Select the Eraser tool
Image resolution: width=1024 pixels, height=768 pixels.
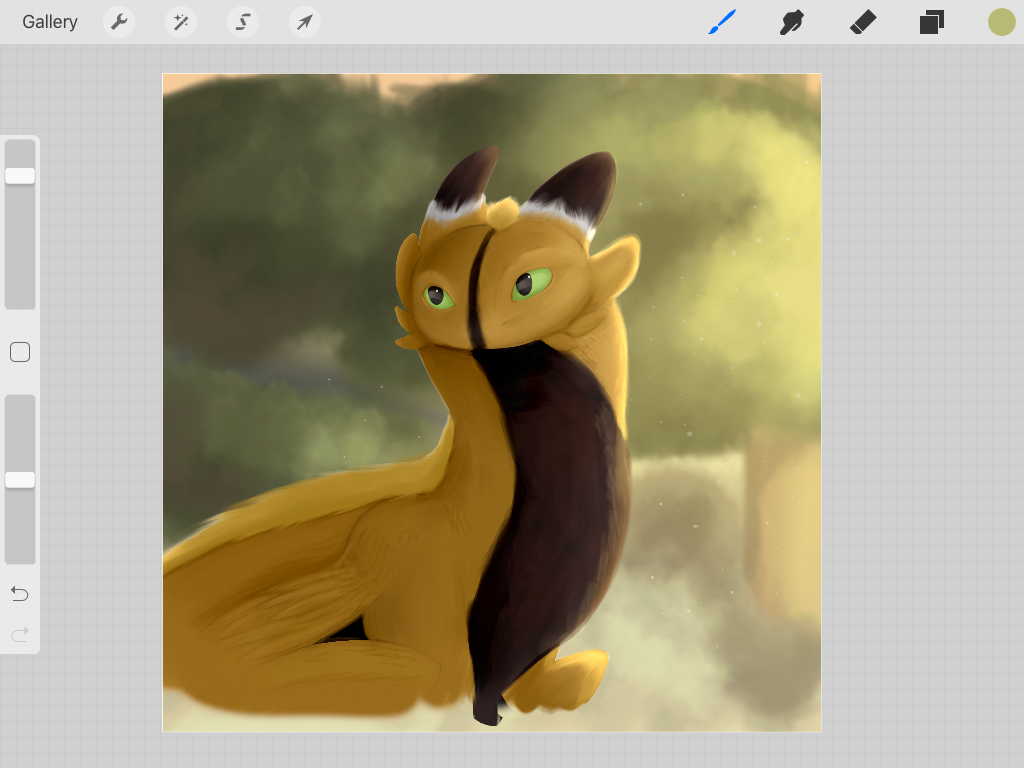(863, 22)
